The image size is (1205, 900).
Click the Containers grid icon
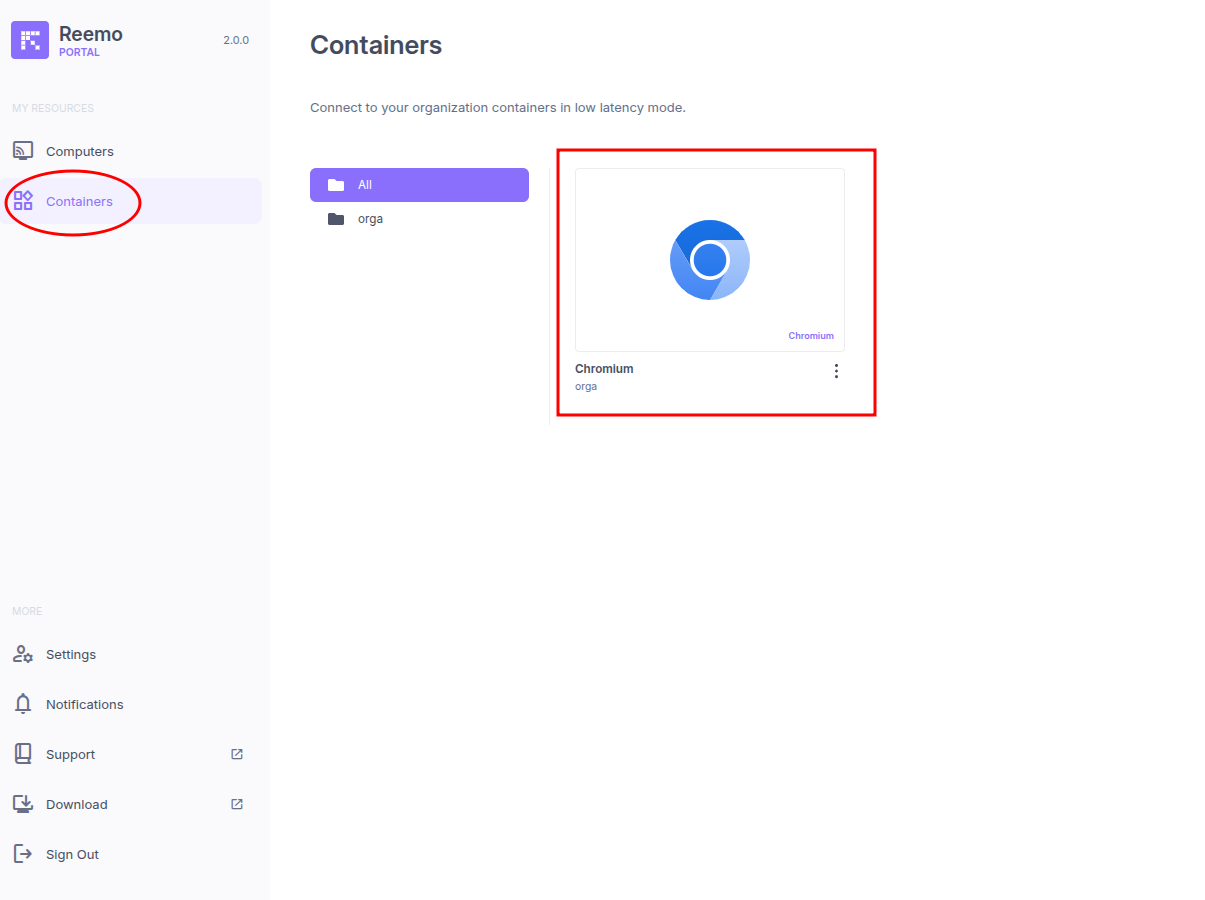coord(23,200)
